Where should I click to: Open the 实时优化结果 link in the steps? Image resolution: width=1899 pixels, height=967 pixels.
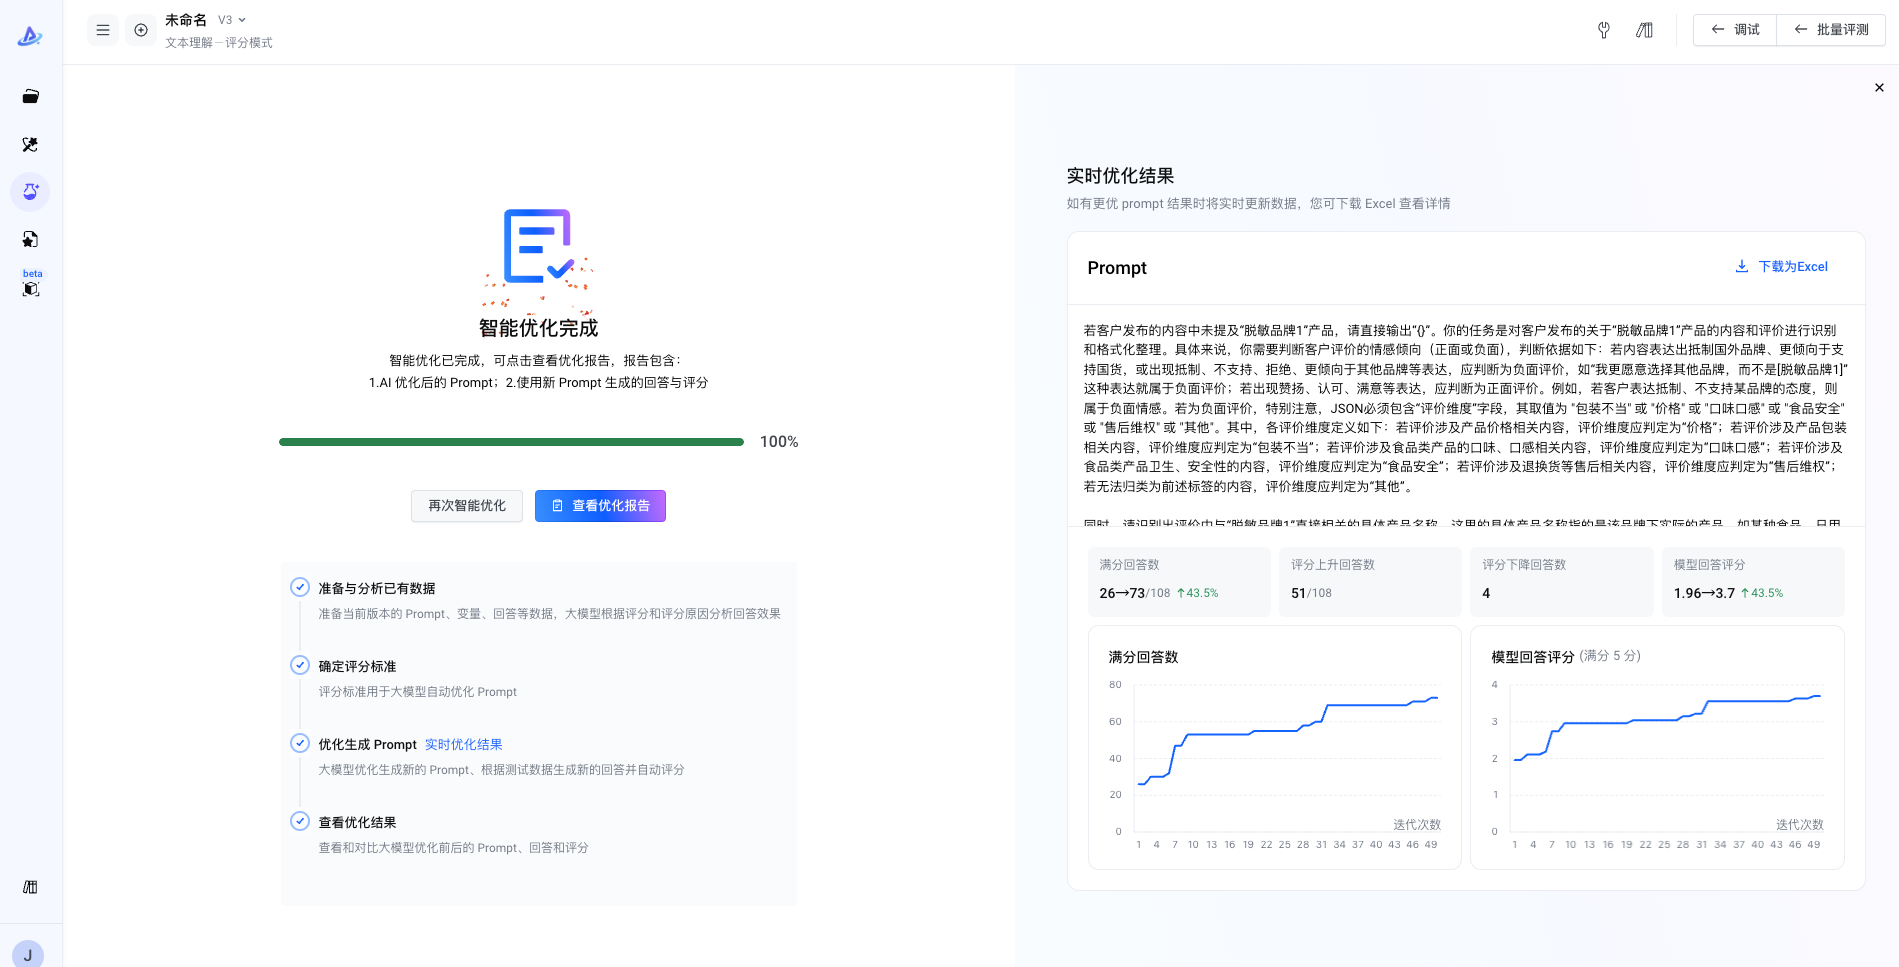tap(464, 745)
